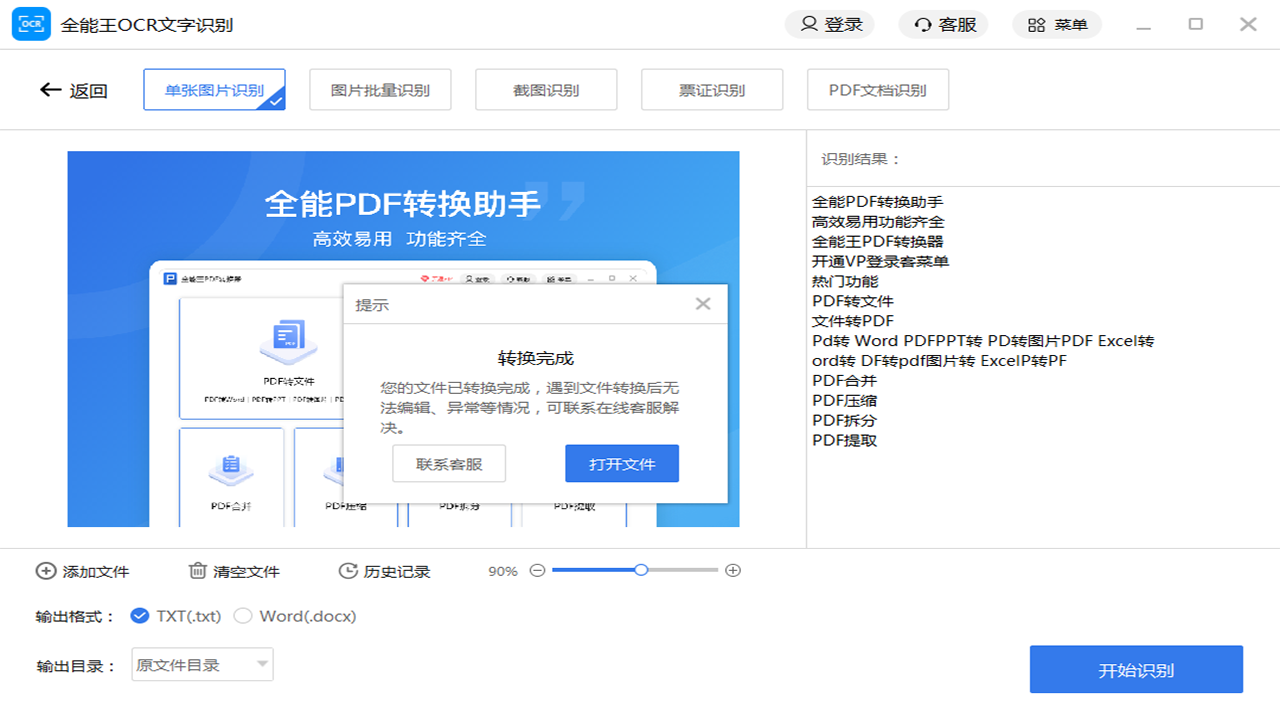The height and width of the screenshot is (720, 1280).
Task: Click the back arrow next to 返回
Action: click(x=49, y=89)
